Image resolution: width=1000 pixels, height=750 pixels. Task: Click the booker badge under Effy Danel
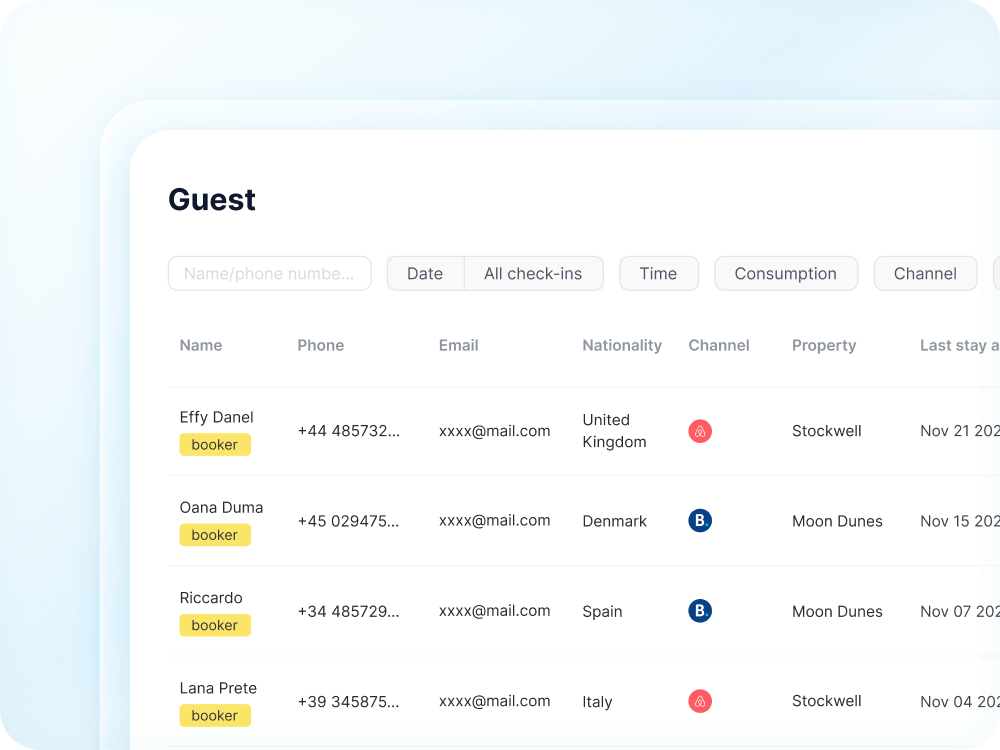215,445
